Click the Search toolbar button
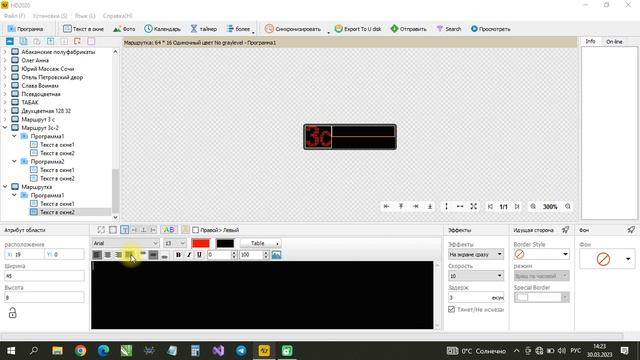The image size is (640, 360). pos(449,29)
